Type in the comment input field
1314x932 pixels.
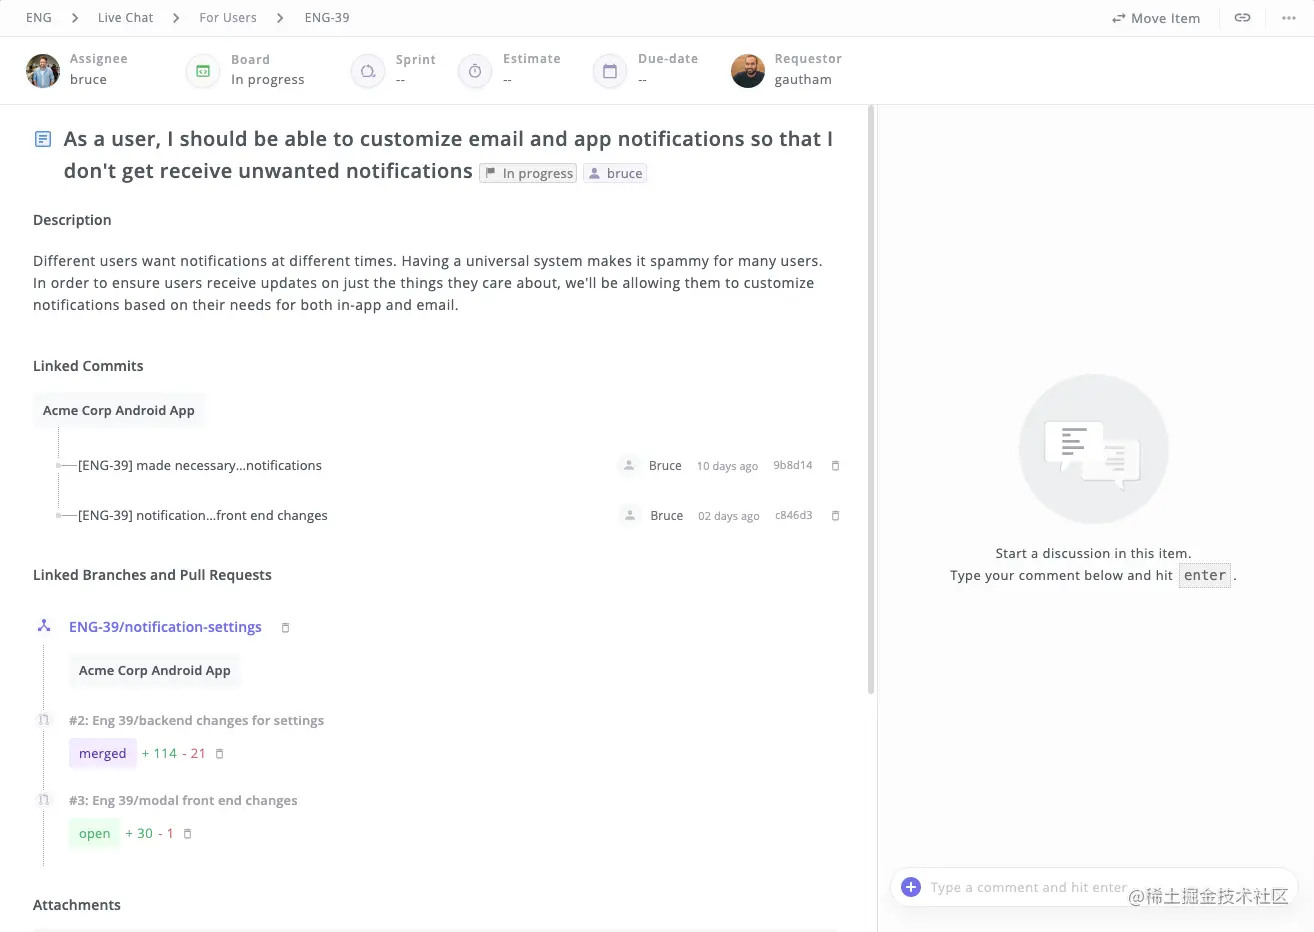(1028, 887)
